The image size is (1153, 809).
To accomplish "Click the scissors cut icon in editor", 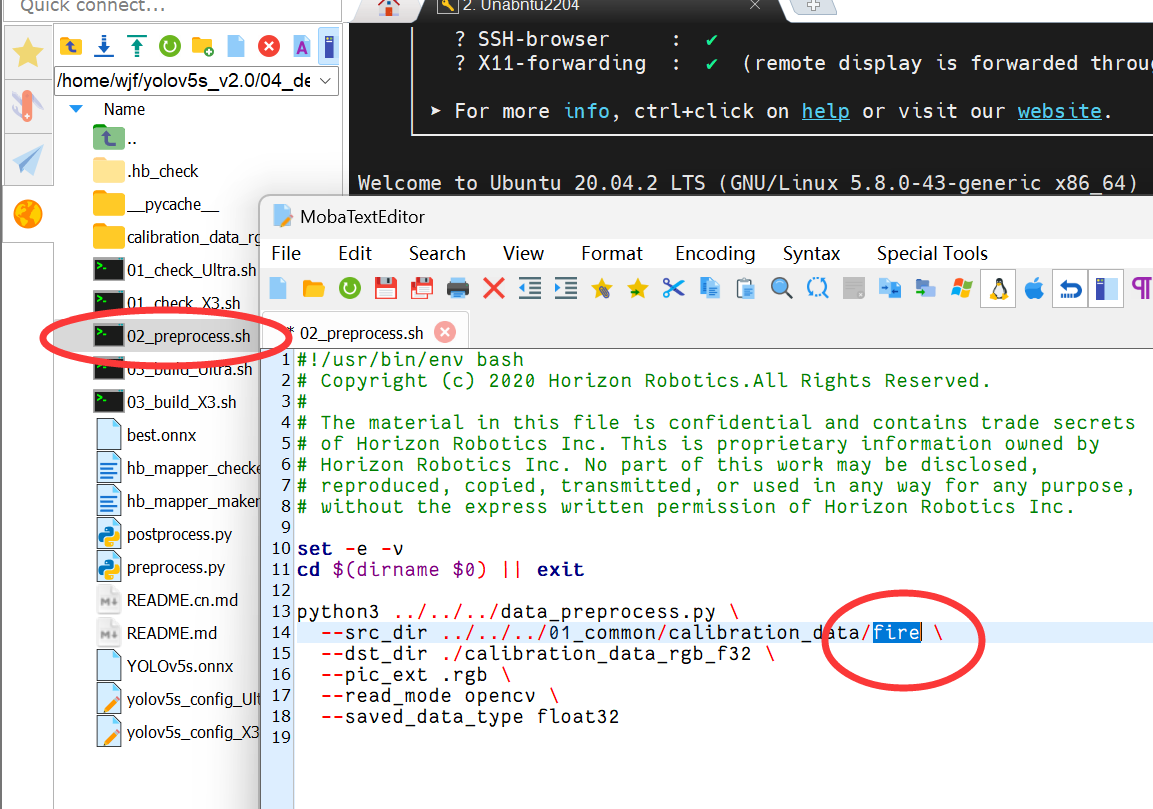I will pos(673,289).
